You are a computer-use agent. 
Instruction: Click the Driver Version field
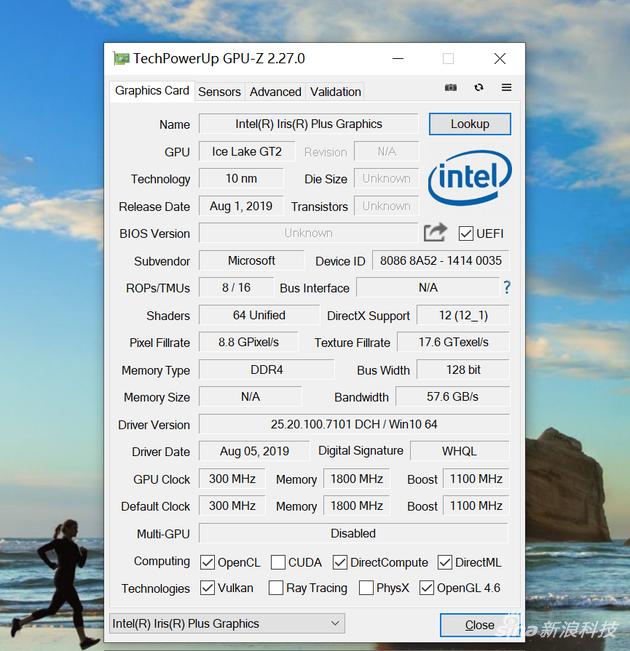pos(354,424)
